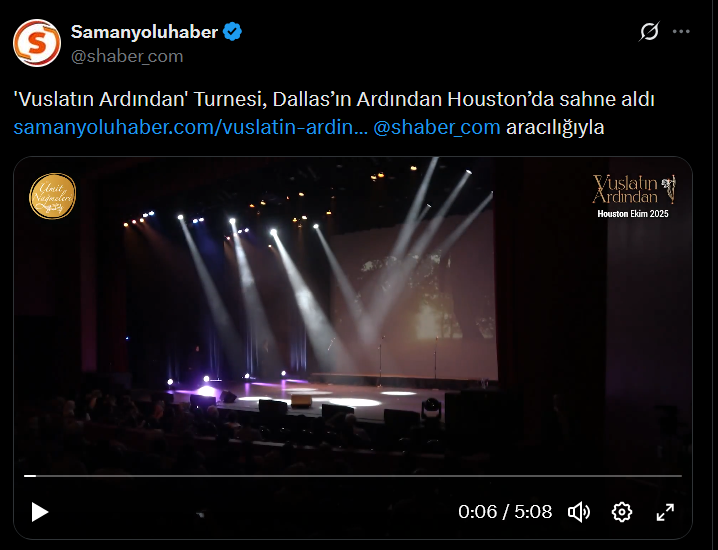718x550 pixels.
Task: Open video settings gear
Action: (x=621, y=512)
